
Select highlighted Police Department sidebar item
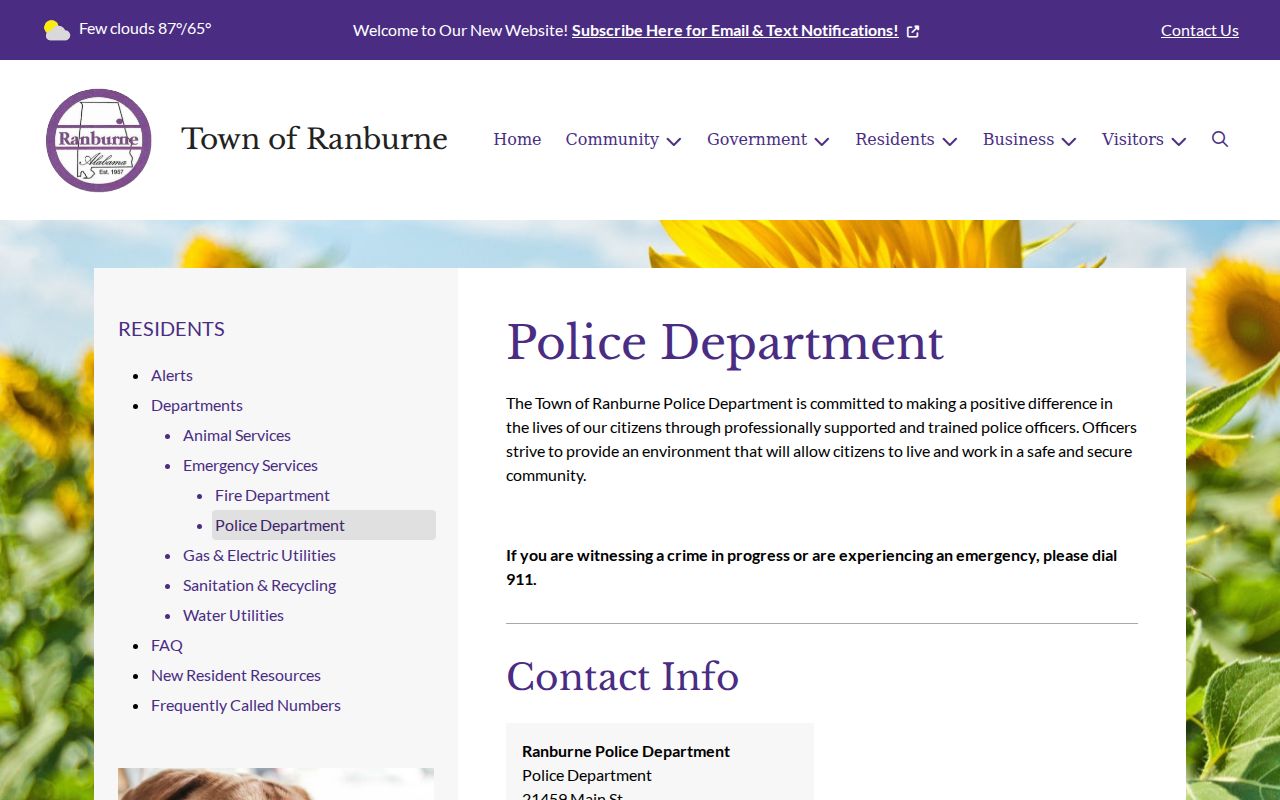(324, 525)
